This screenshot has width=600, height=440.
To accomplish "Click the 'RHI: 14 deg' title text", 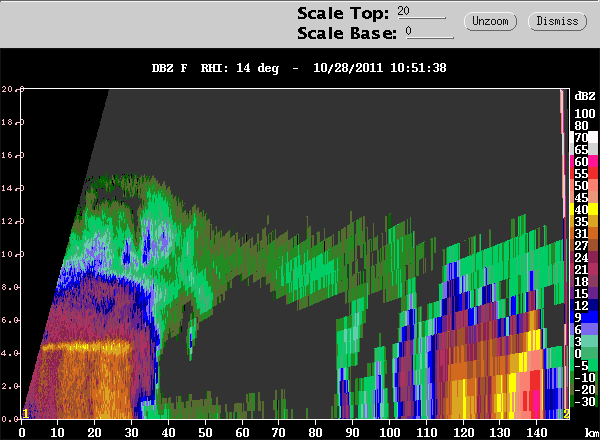I will 240,68.
